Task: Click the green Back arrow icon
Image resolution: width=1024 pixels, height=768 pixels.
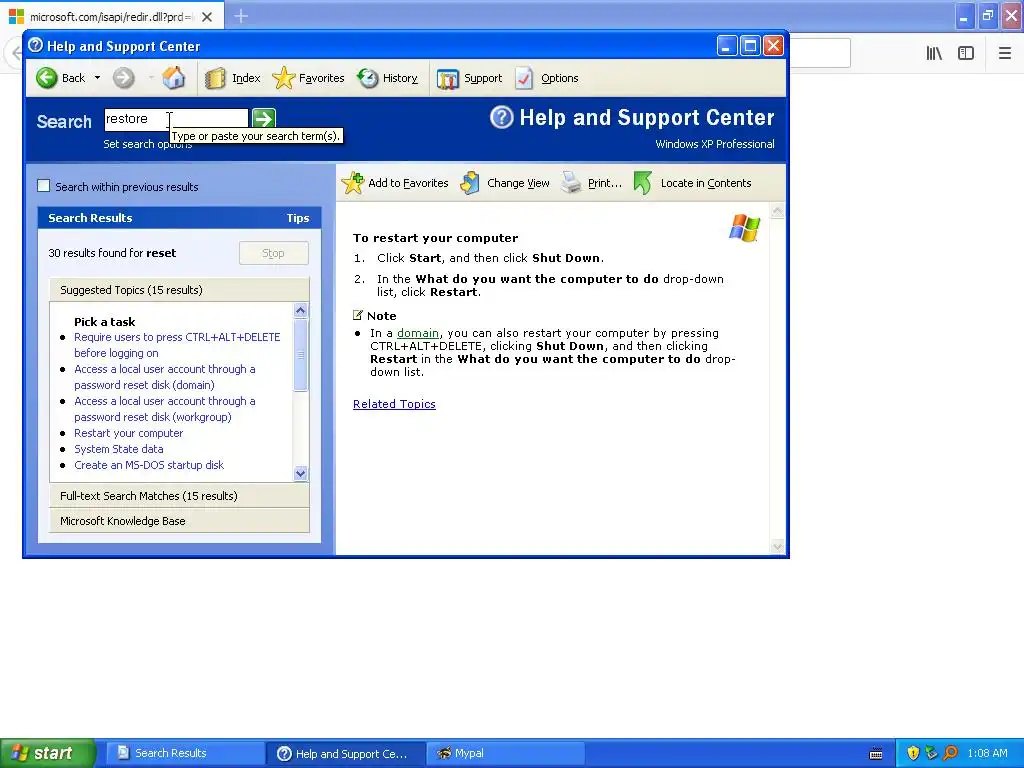Action: point(46,78)
